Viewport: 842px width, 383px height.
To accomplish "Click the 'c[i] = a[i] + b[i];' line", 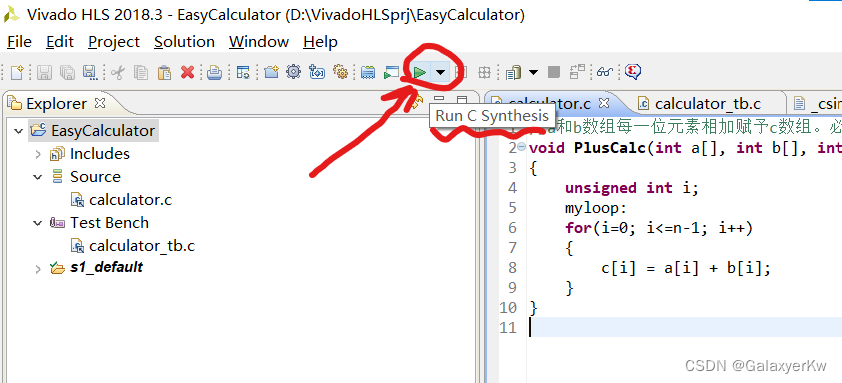I will [x=686, y=268].
